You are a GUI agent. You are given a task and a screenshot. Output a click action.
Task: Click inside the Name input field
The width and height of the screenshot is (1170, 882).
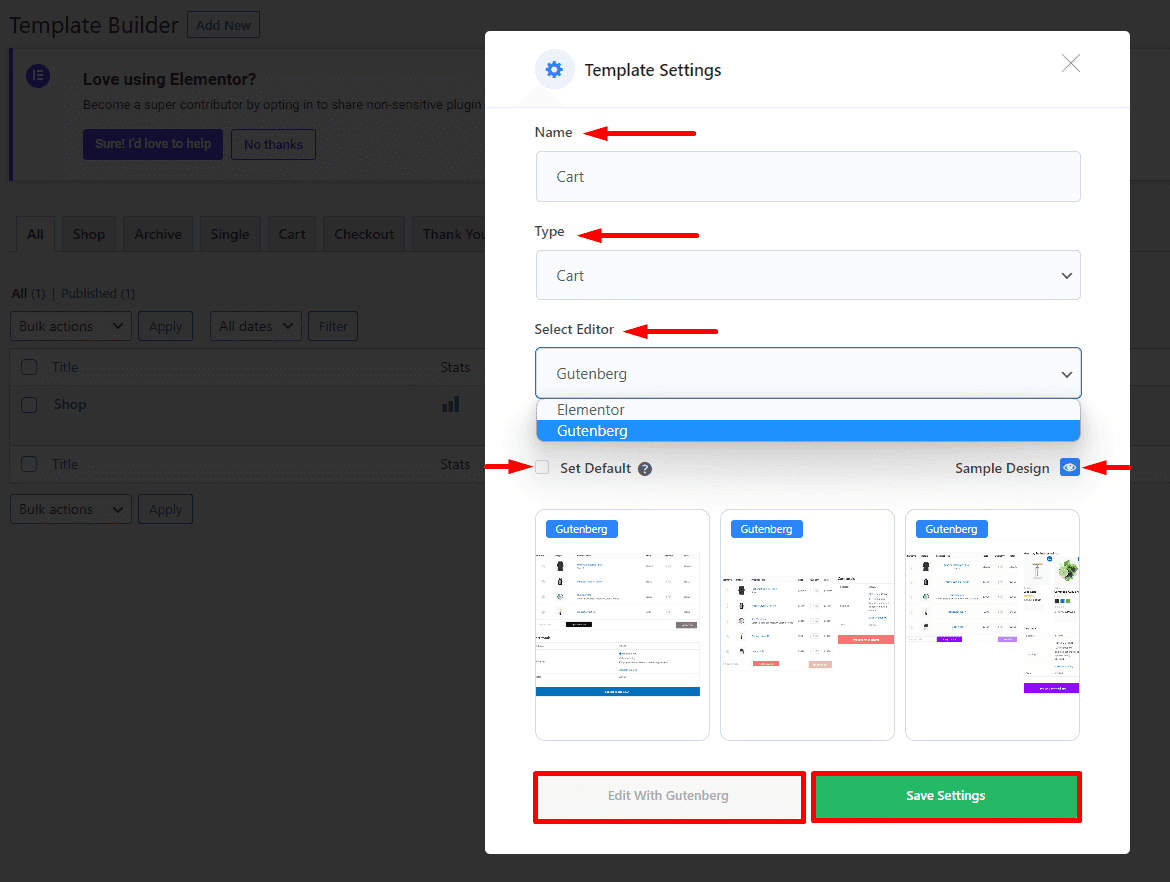pyautogui.click(x=808, y=177)
